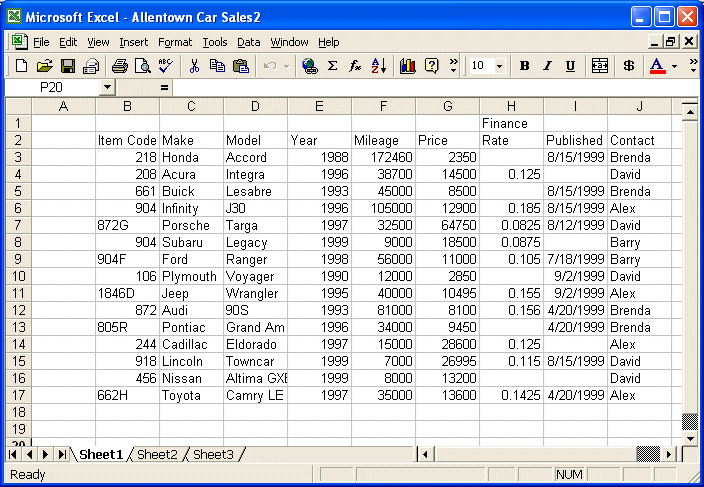The image size is (704, 487).
Task: Click the horizontal scrollbar right arrow
Action: click(x=669, y=454)
